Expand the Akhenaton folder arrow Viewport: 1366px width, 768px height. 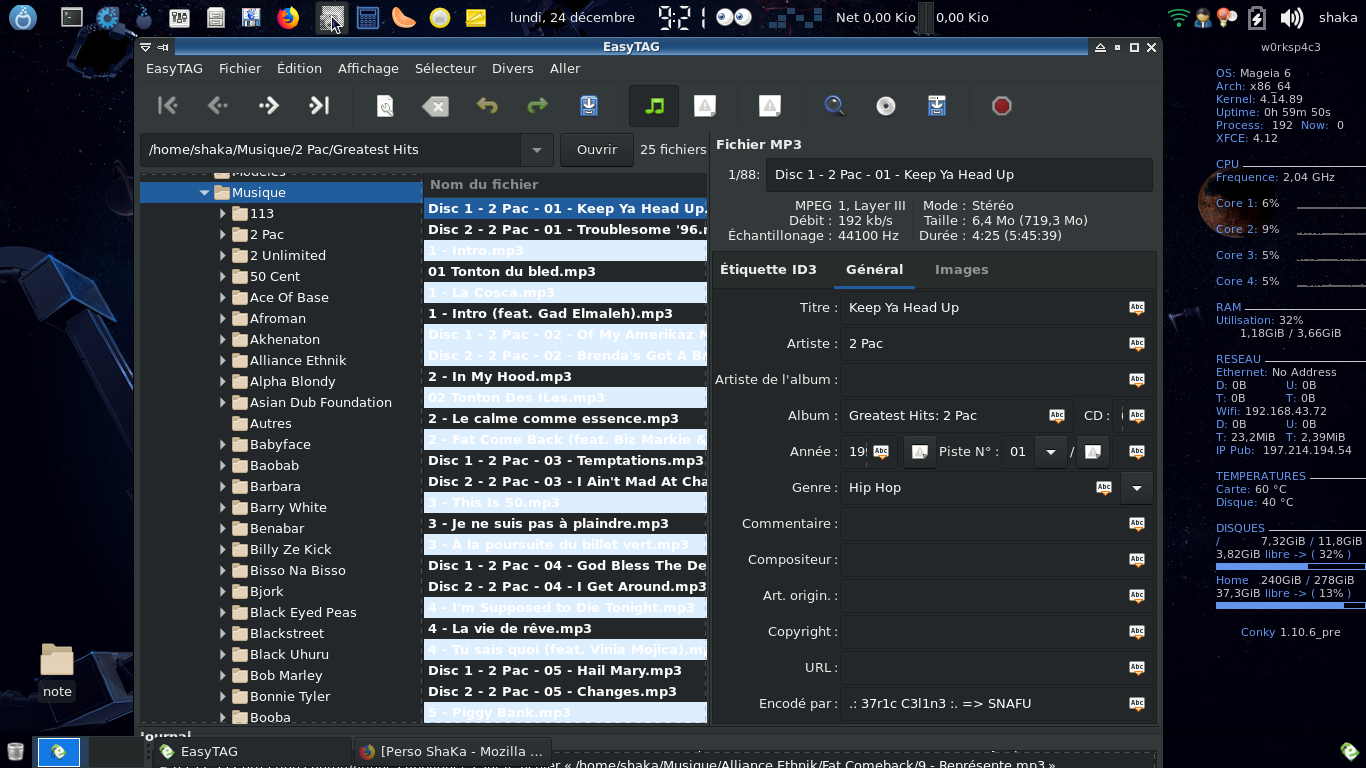pos(223,339)
